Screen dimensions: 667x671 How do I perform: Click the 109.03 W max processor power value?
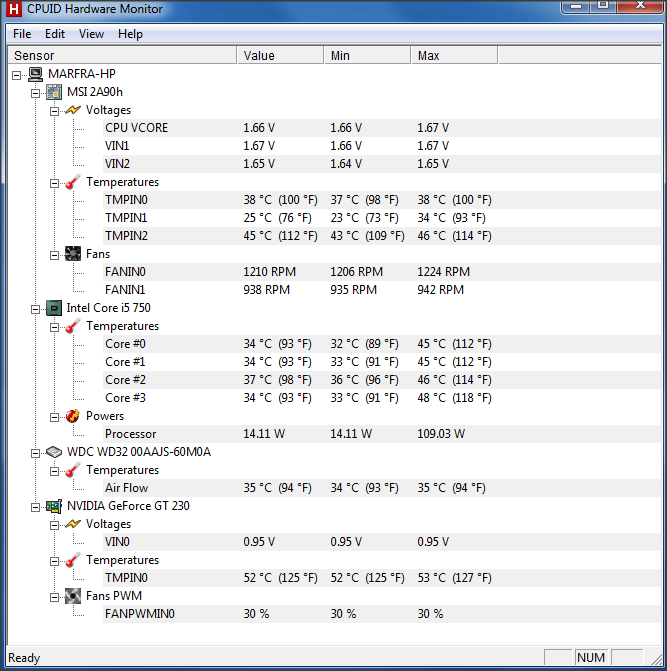click(x=441, y=434)
